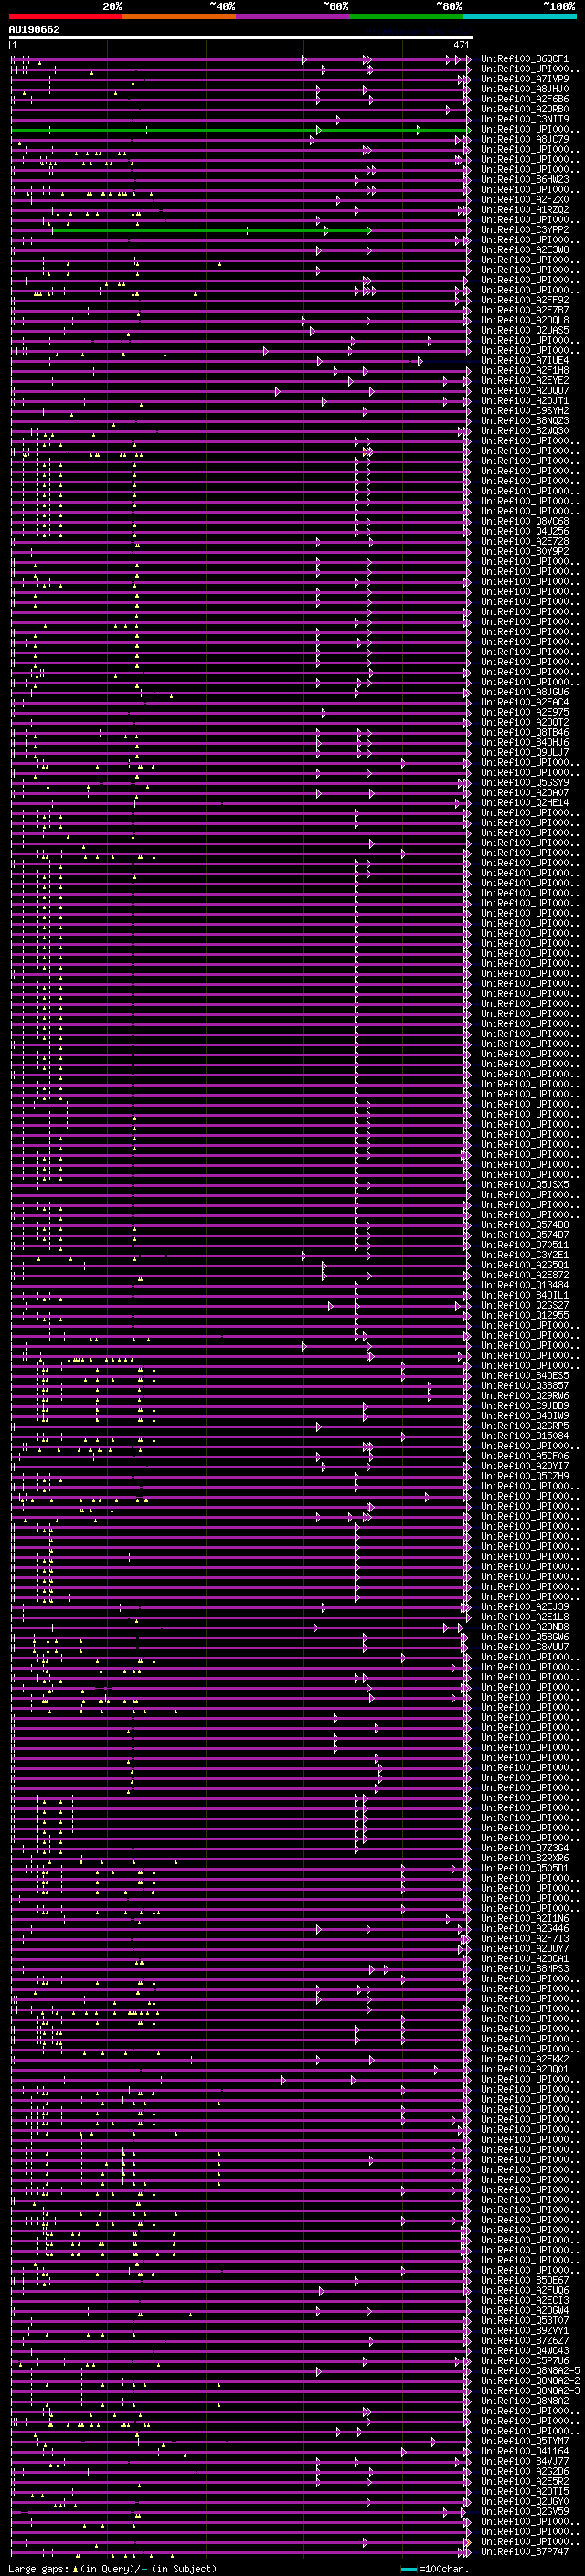Open hit UniRef100_Q5JSX5
This screenshot has height=2576, width=585.
[x=525, y=1184]
